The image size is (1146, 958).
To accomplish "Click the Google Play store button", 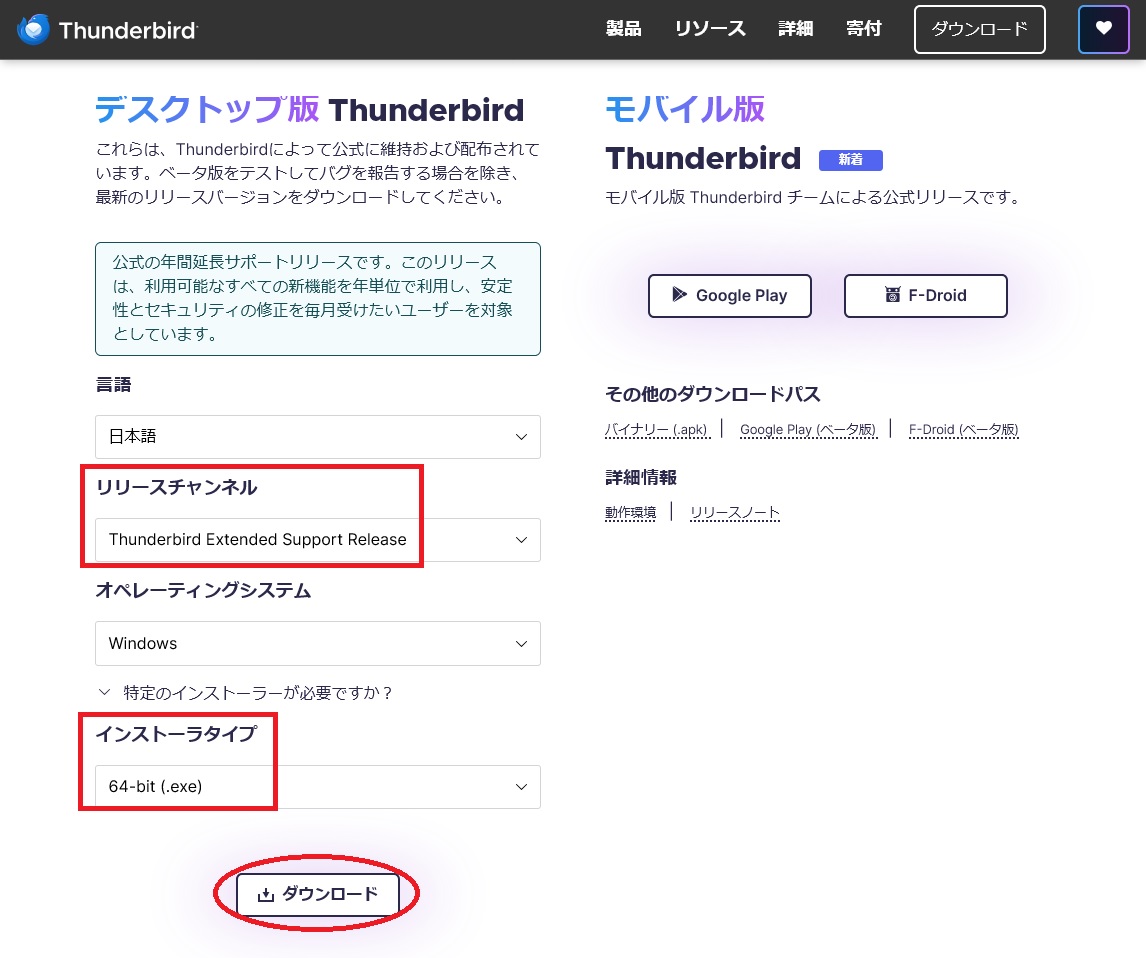I will [729, 295].
